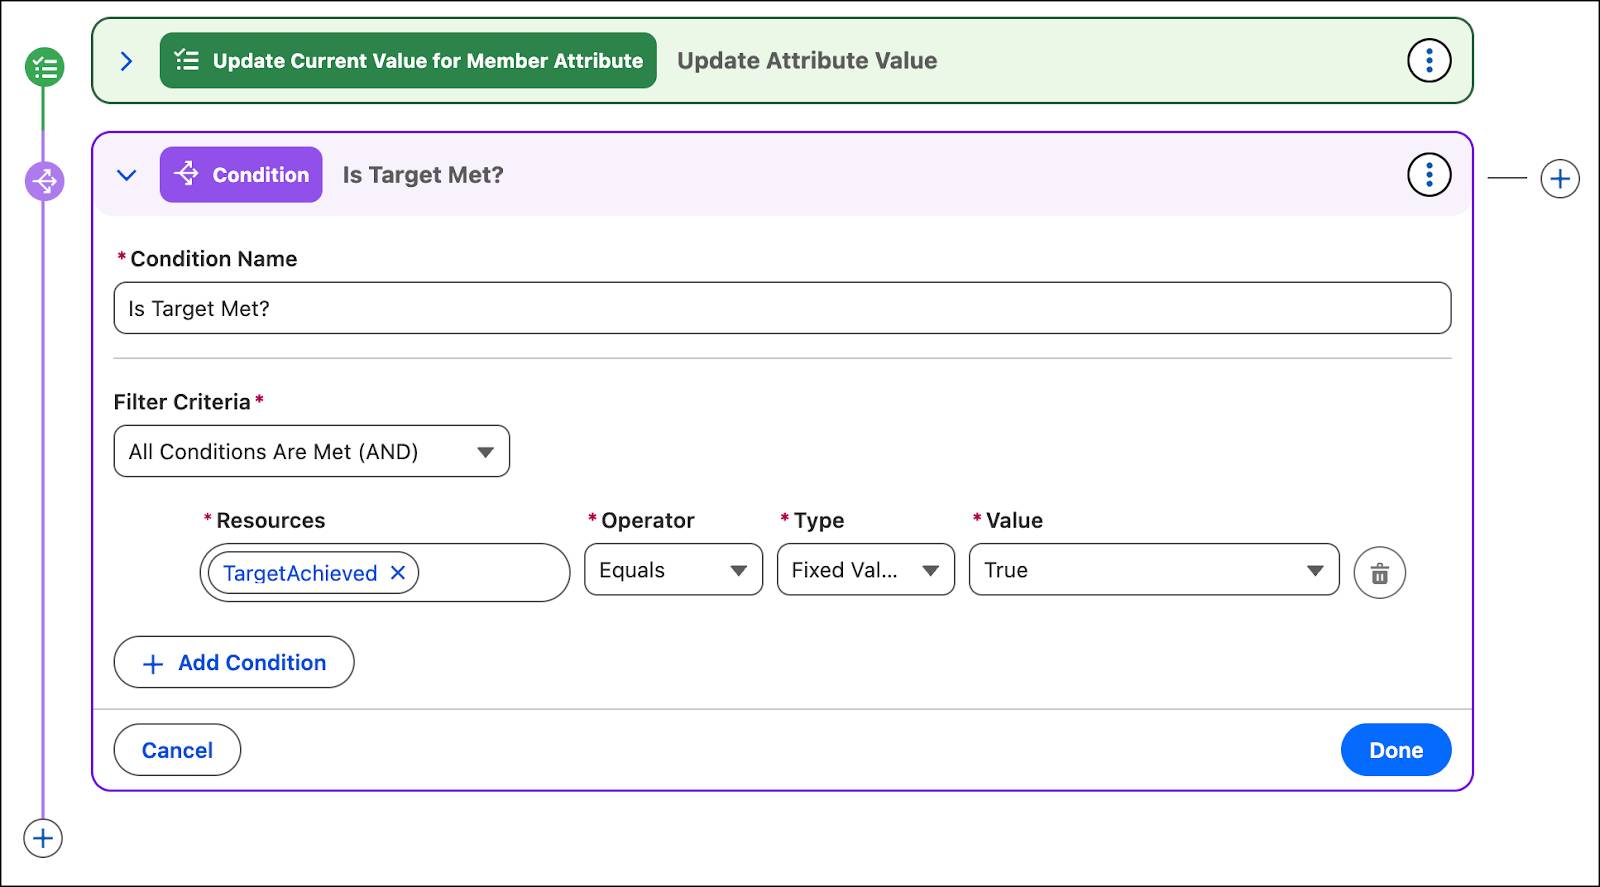Collapse the Is Target Met? condition
Screen dimensions: 1600x887
tap(126, 175)
